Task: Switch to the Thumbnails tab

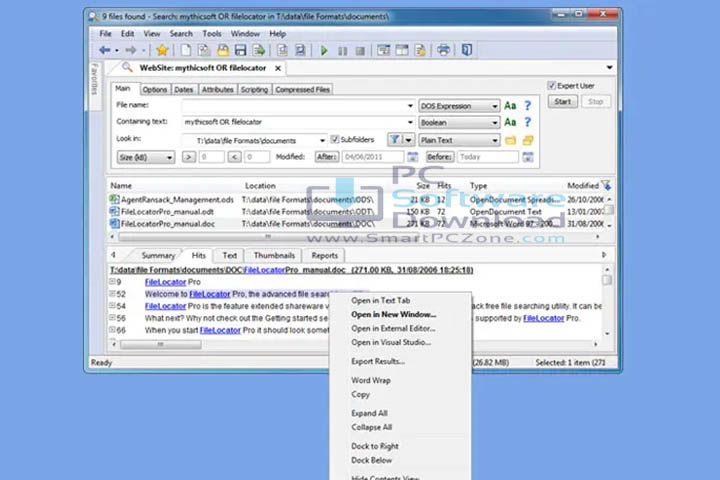Action: point(274,255)
